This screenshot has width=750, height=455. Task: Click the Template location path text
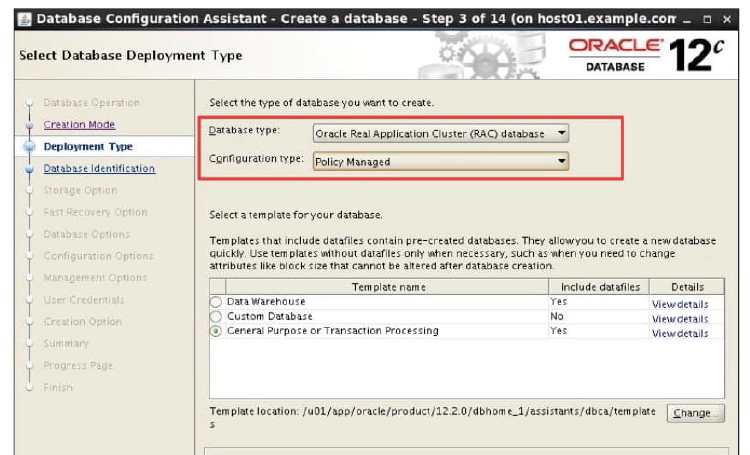[432, 417]
